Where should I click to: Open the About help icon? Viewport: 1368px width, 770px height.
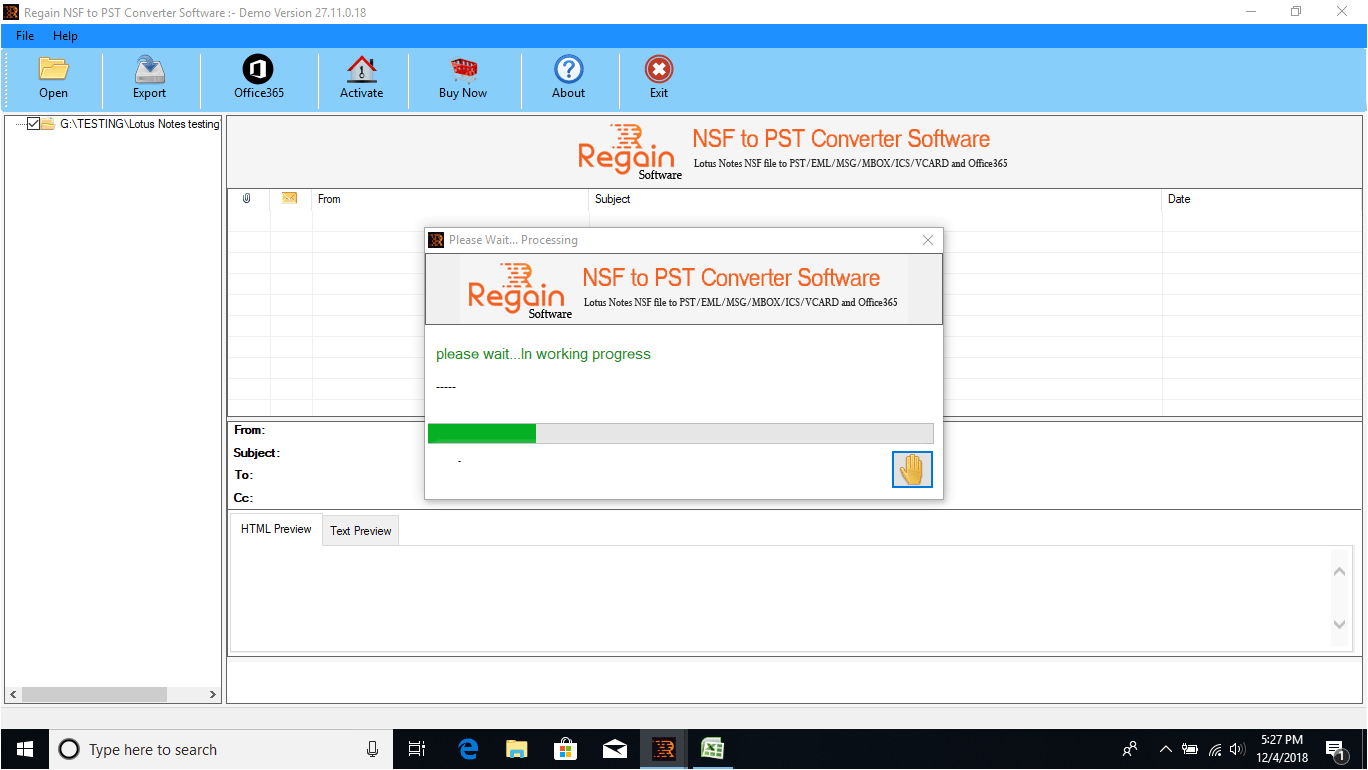568,78
